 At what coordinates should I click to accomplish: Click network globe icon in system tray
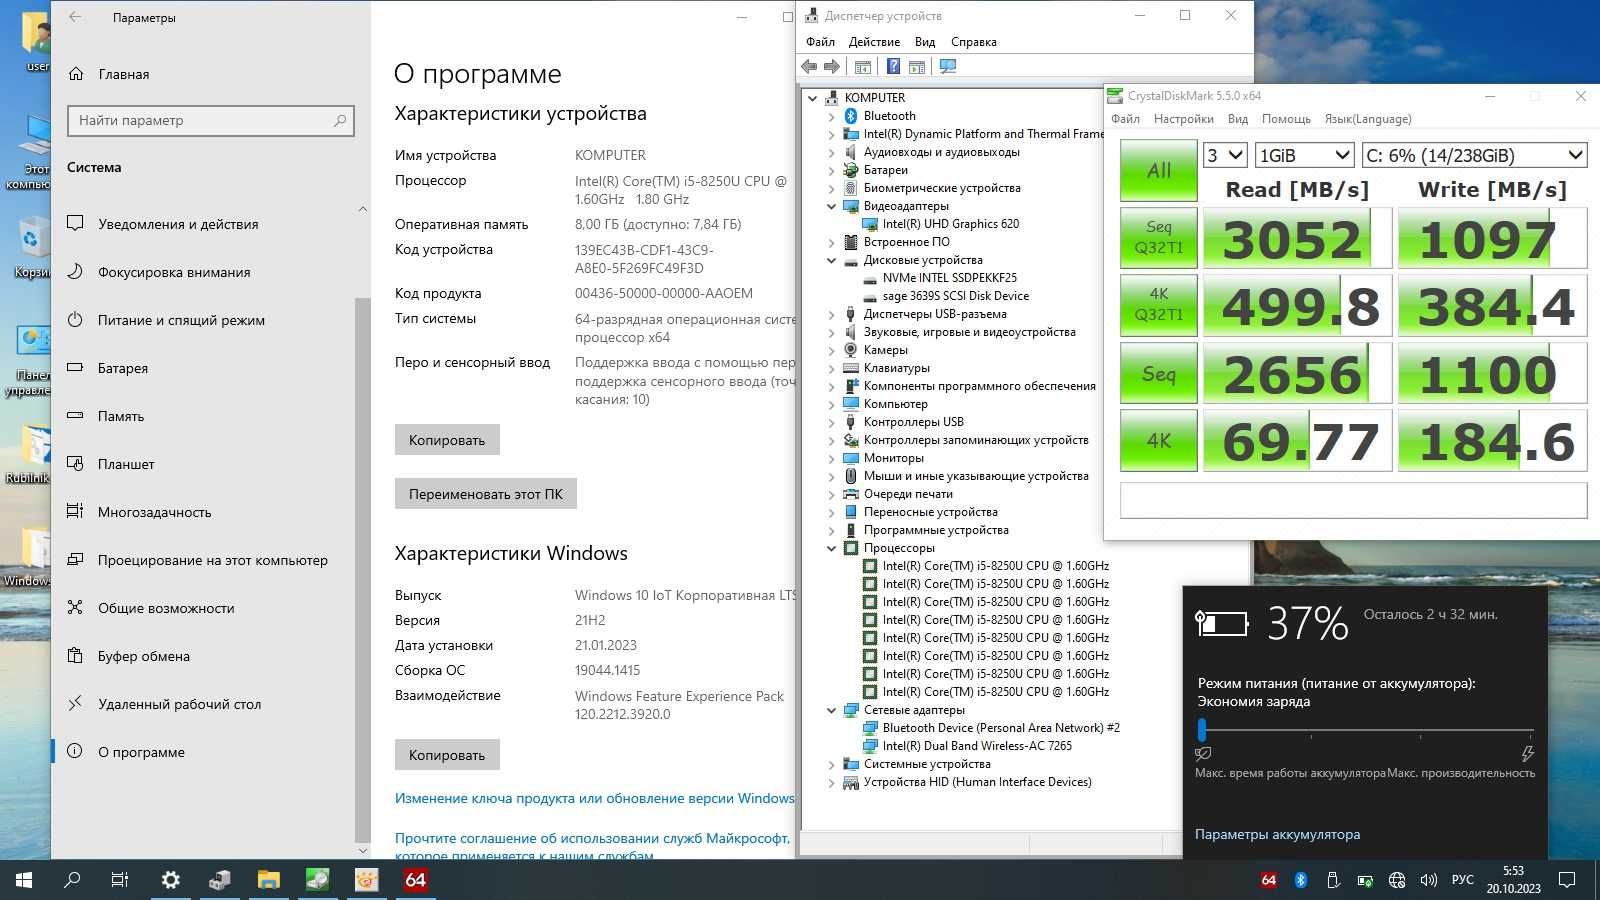(1397, 880)
